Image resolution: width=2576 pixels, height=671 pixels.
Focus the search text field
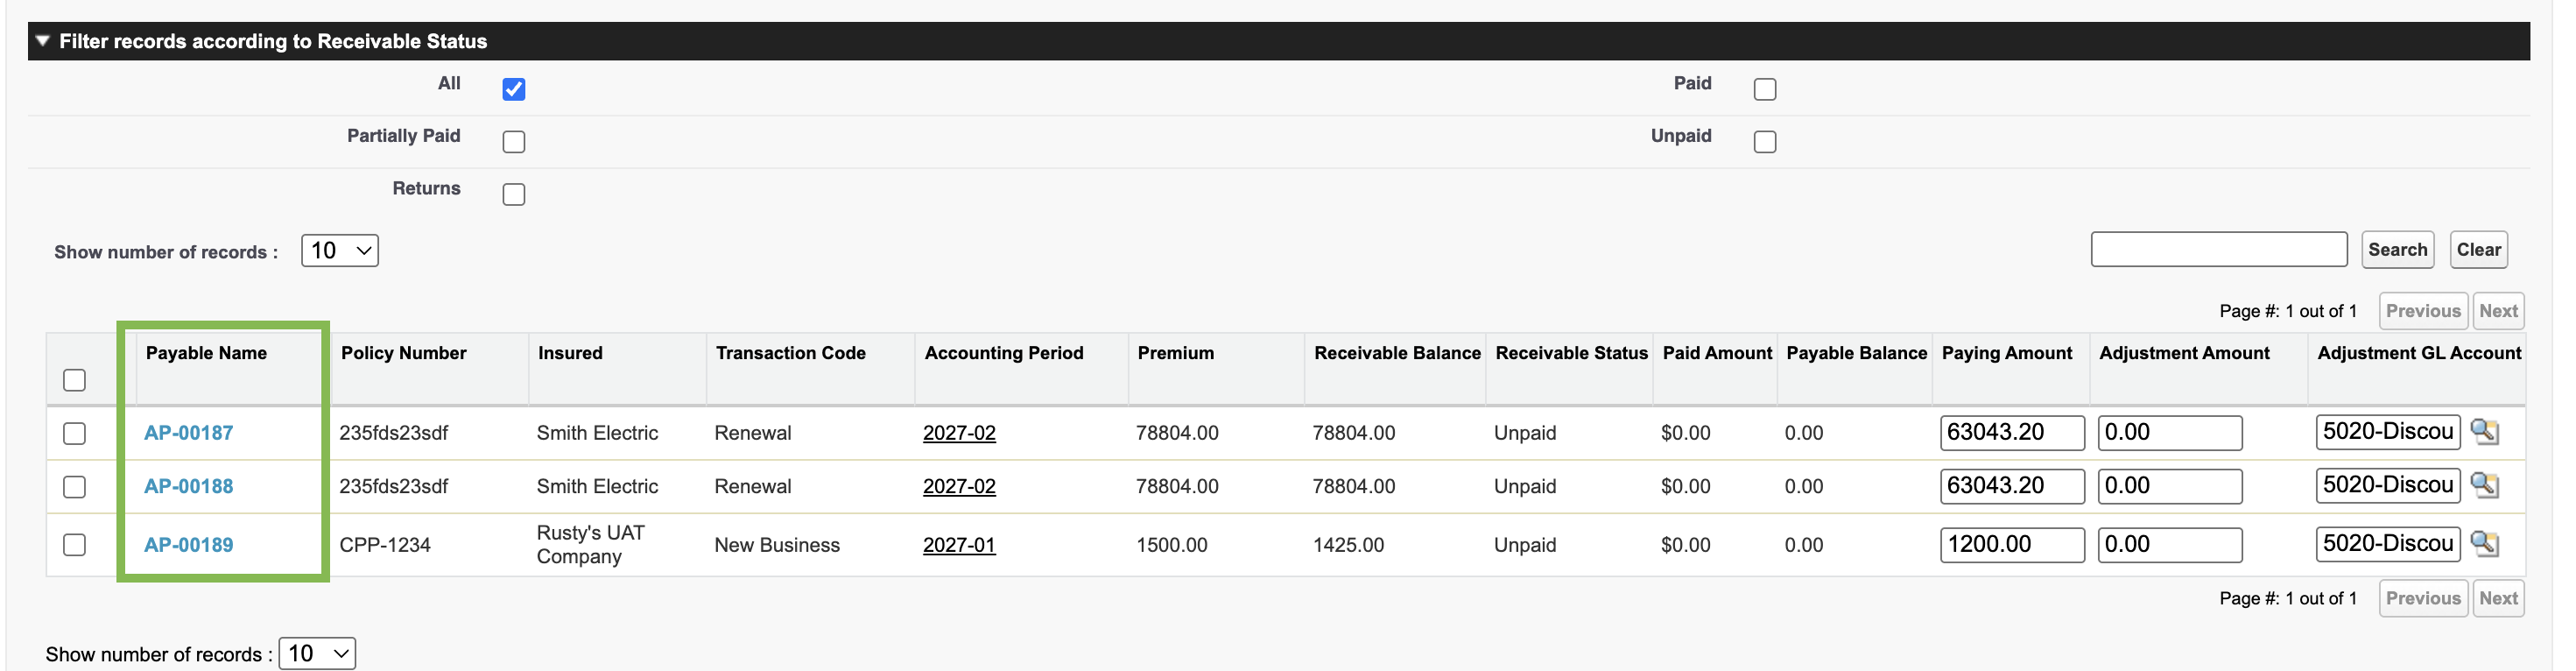[x=2219, y=250]
